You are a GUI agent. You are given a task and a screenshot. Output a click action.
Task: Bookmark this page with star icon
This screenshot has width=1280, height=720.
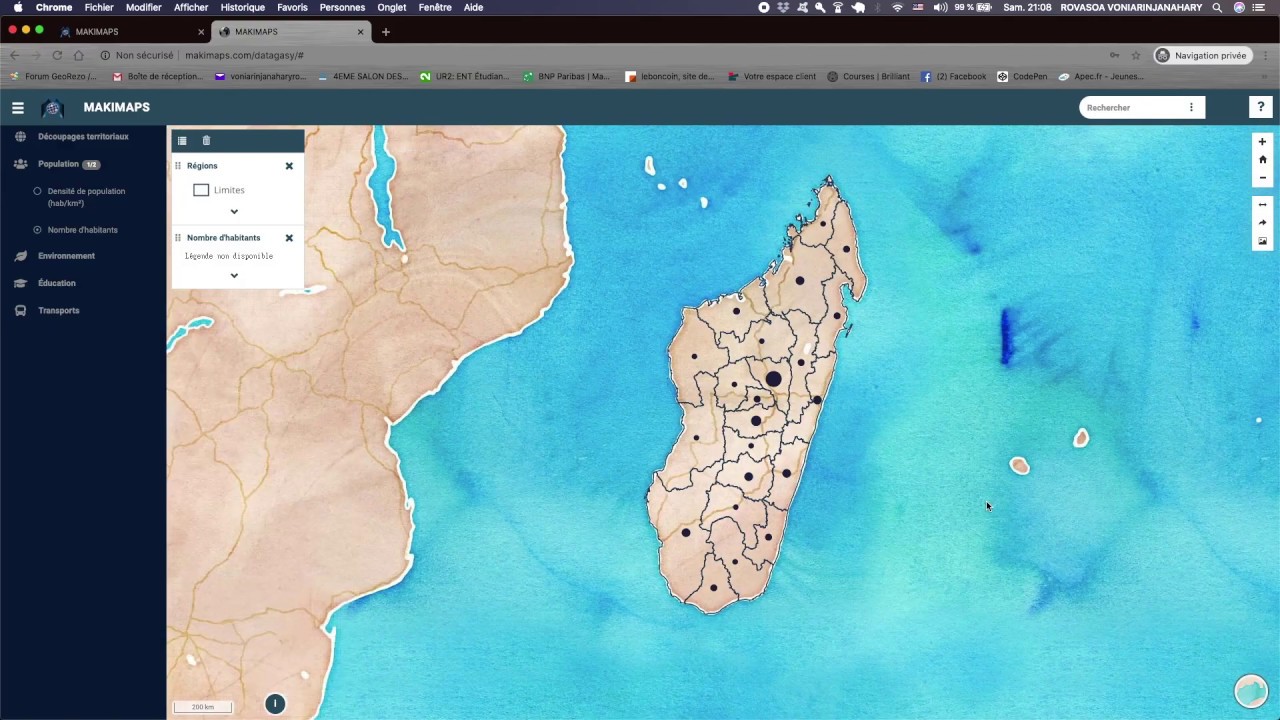point(1136,56)
